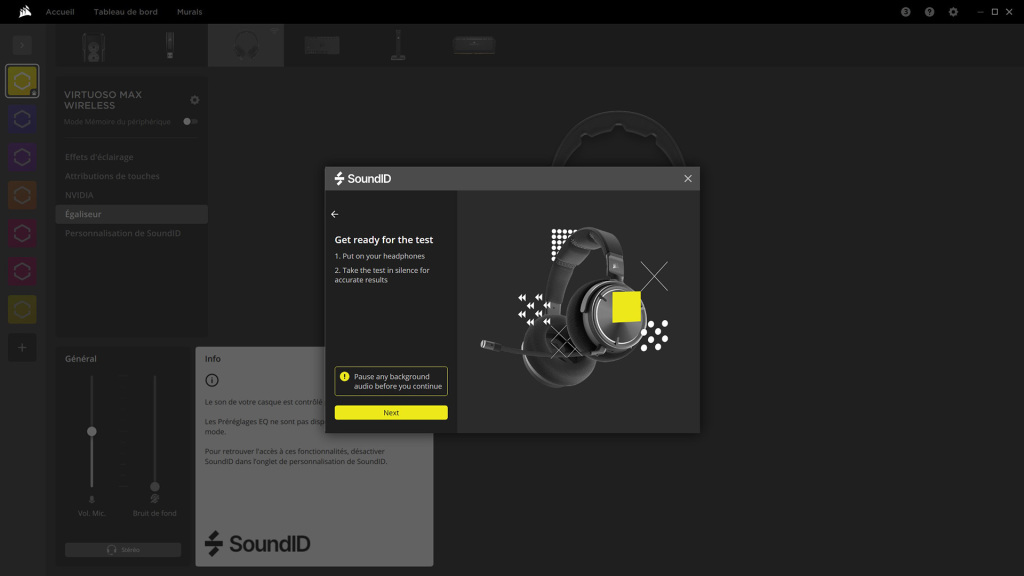Open Tableau de bord in top navigation

(x=125, y=12)
